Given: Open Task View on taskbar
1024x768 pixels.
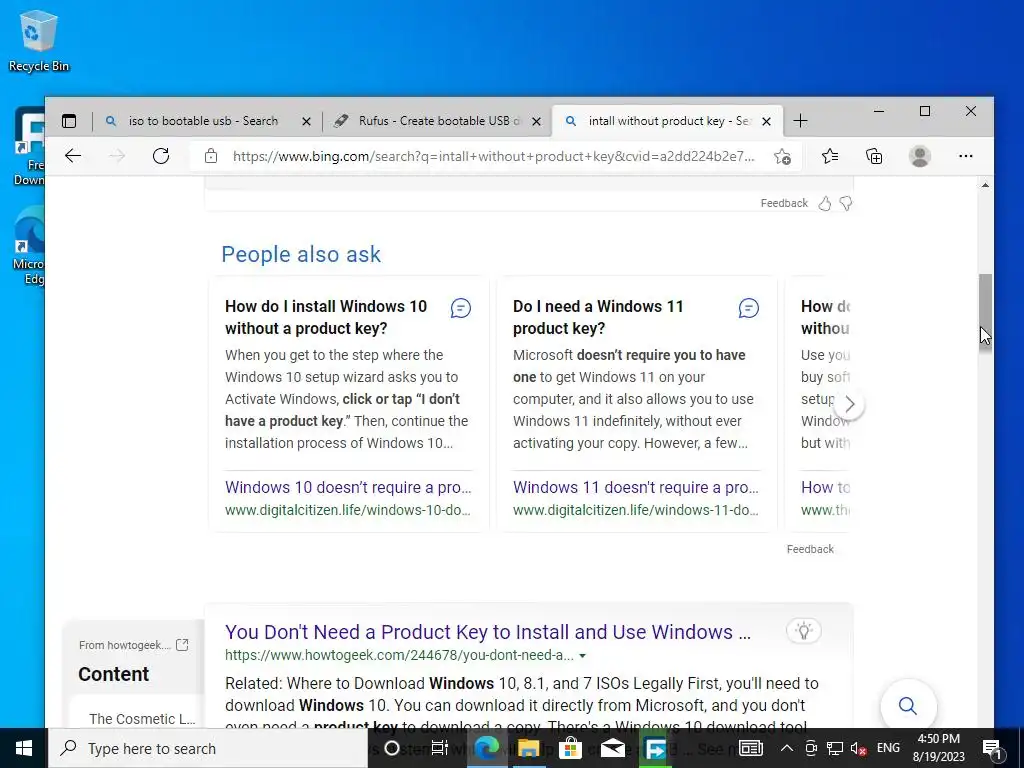Looking at the screenshot, I should [440, 748].
